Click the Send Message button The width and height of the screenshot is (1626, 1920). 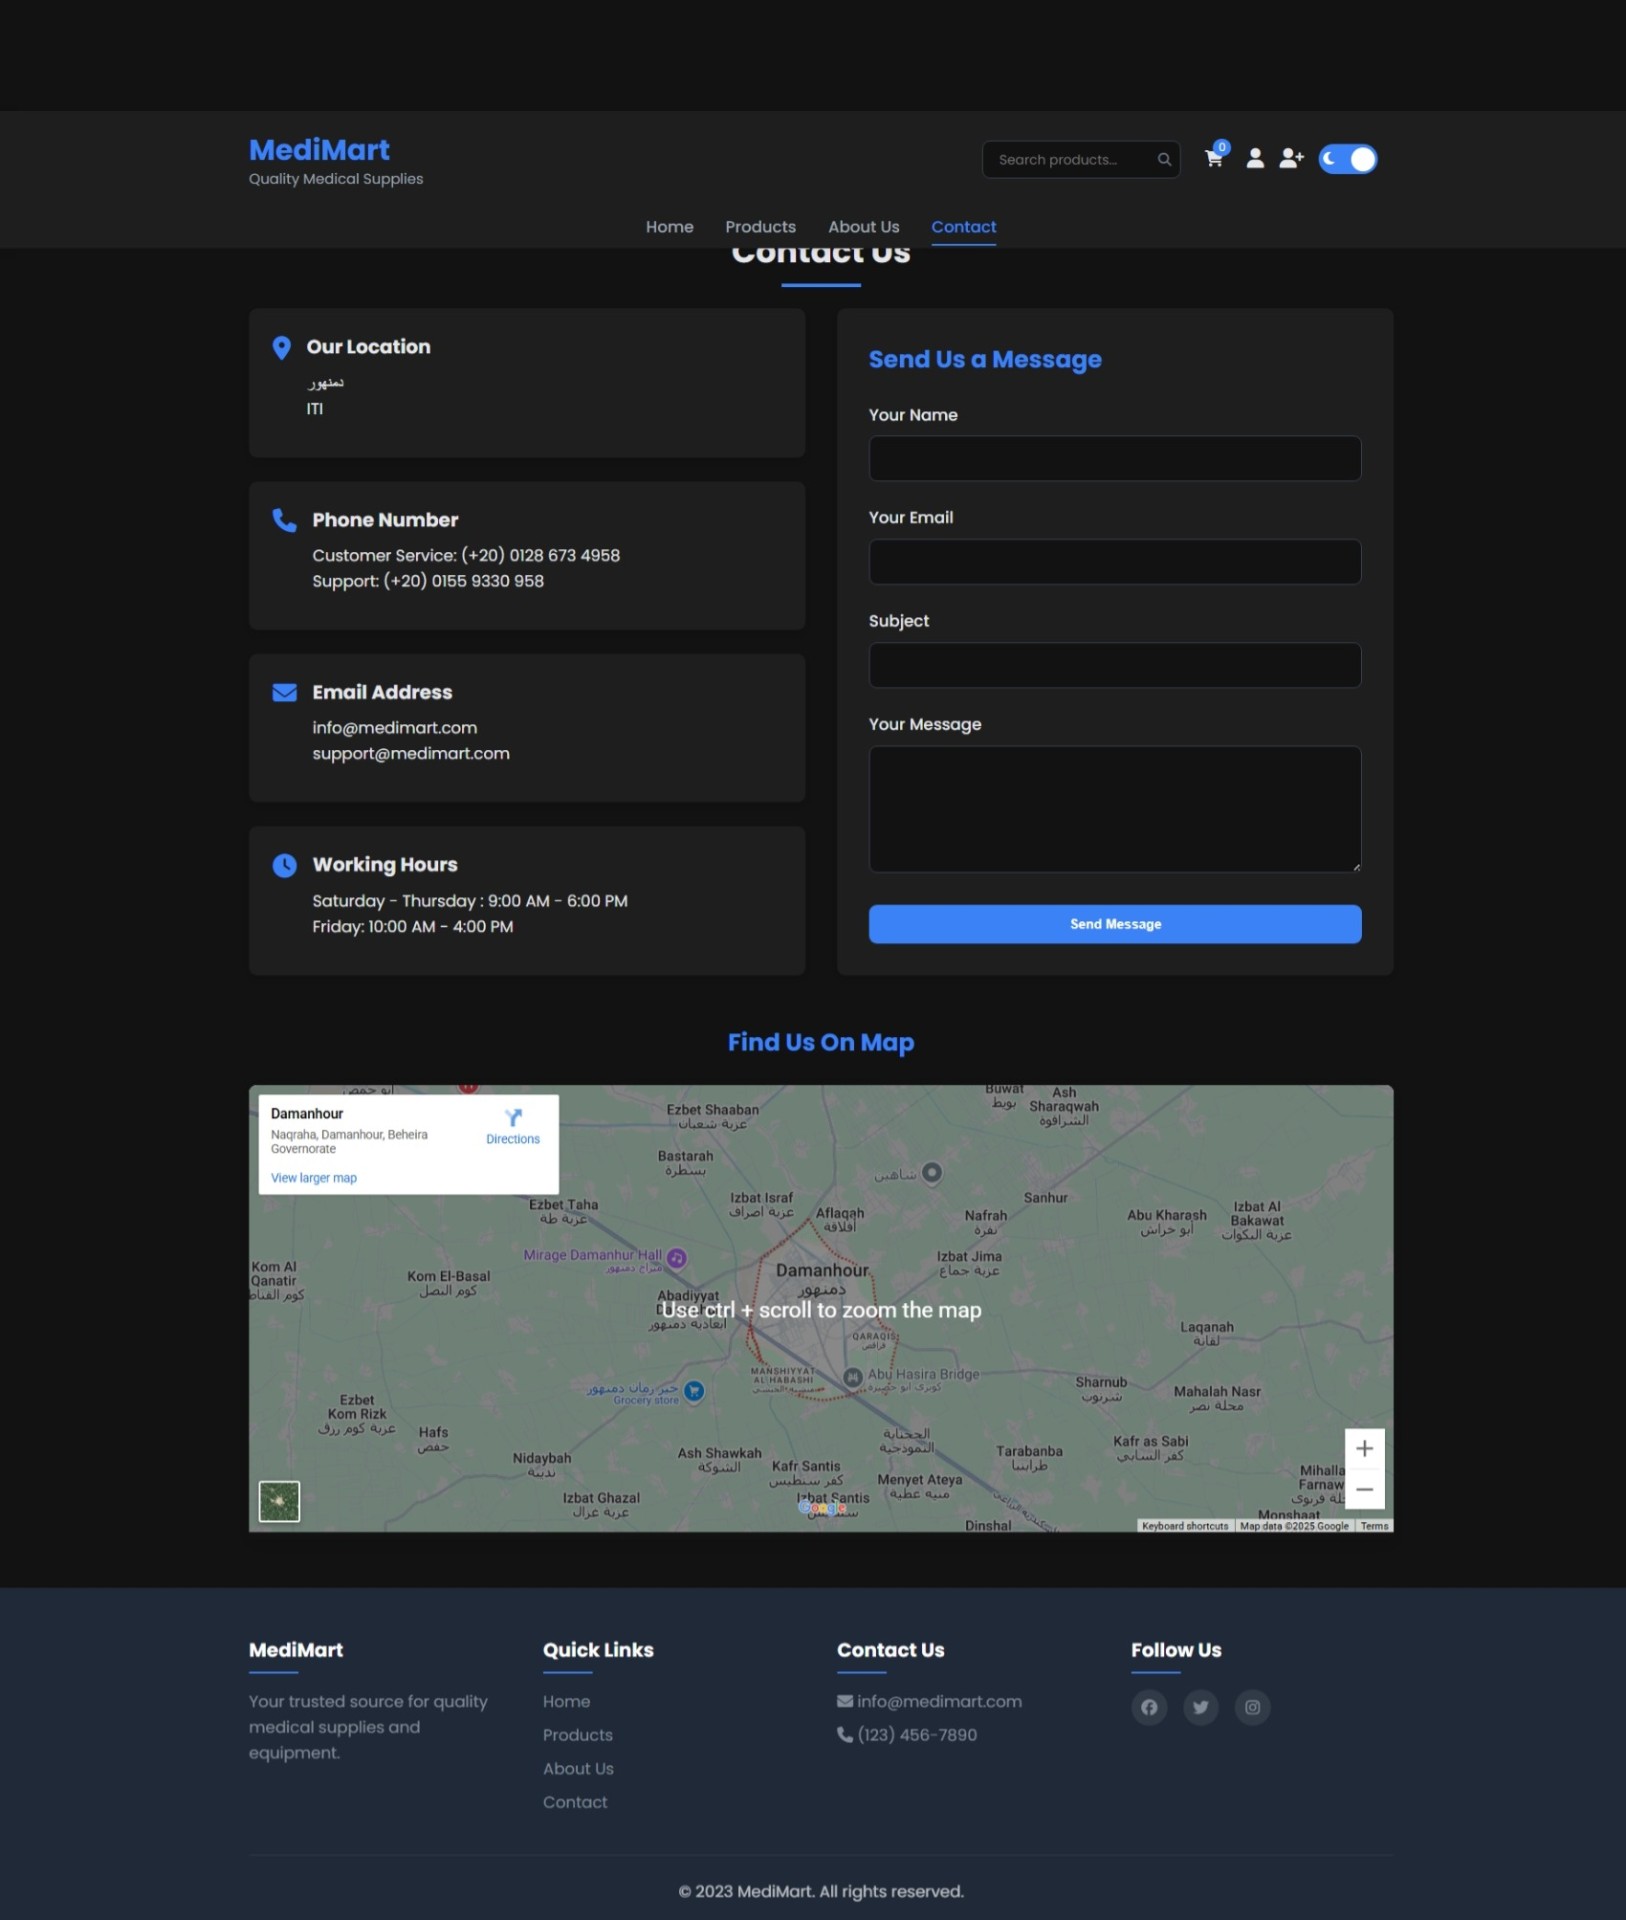pos(1114,924)
